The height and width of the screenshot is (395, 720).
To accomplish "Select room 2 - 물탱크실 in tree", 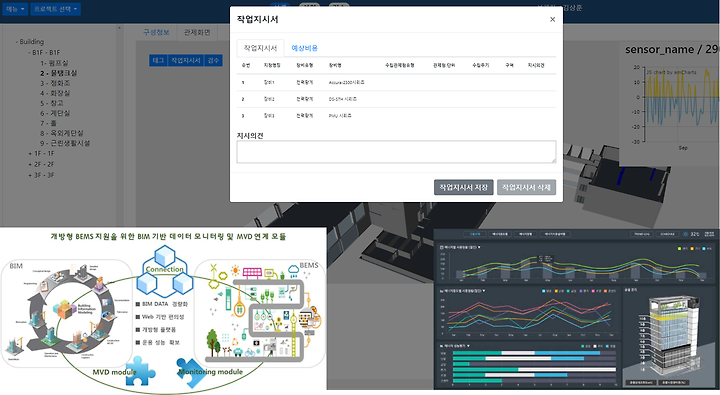I will tap(59, 73).
